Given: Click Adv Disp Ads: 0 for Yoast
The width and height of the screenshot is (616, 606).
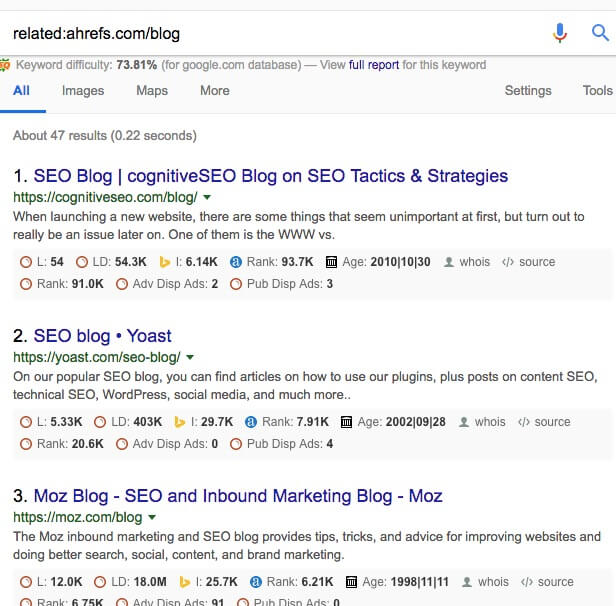Looking at the screenshot, I should [x=167, y=444].
